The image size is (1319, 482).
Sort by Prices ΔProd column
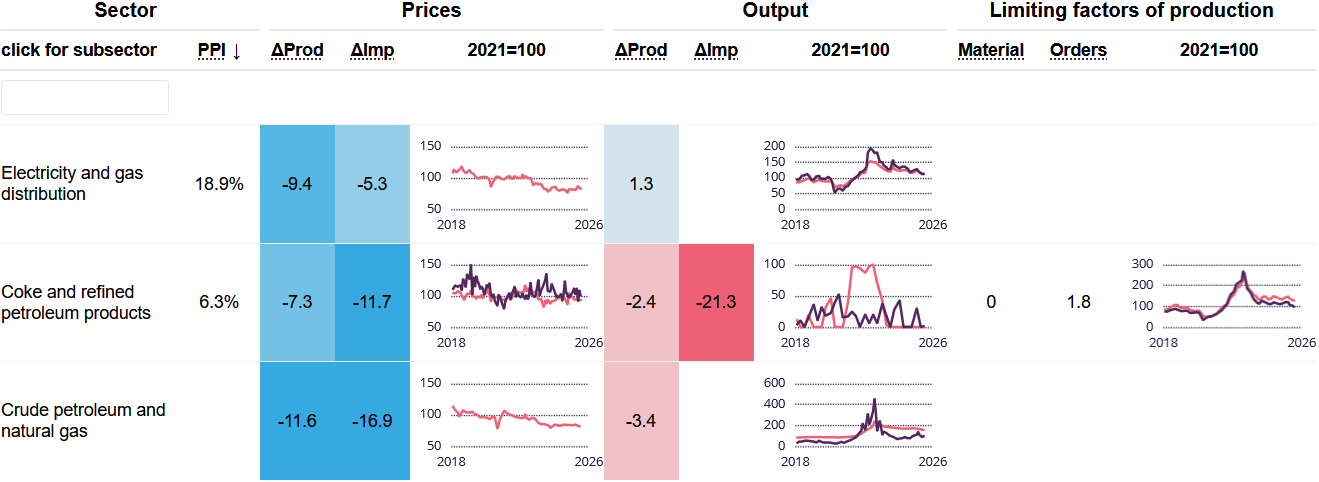[x=297, y=50]
